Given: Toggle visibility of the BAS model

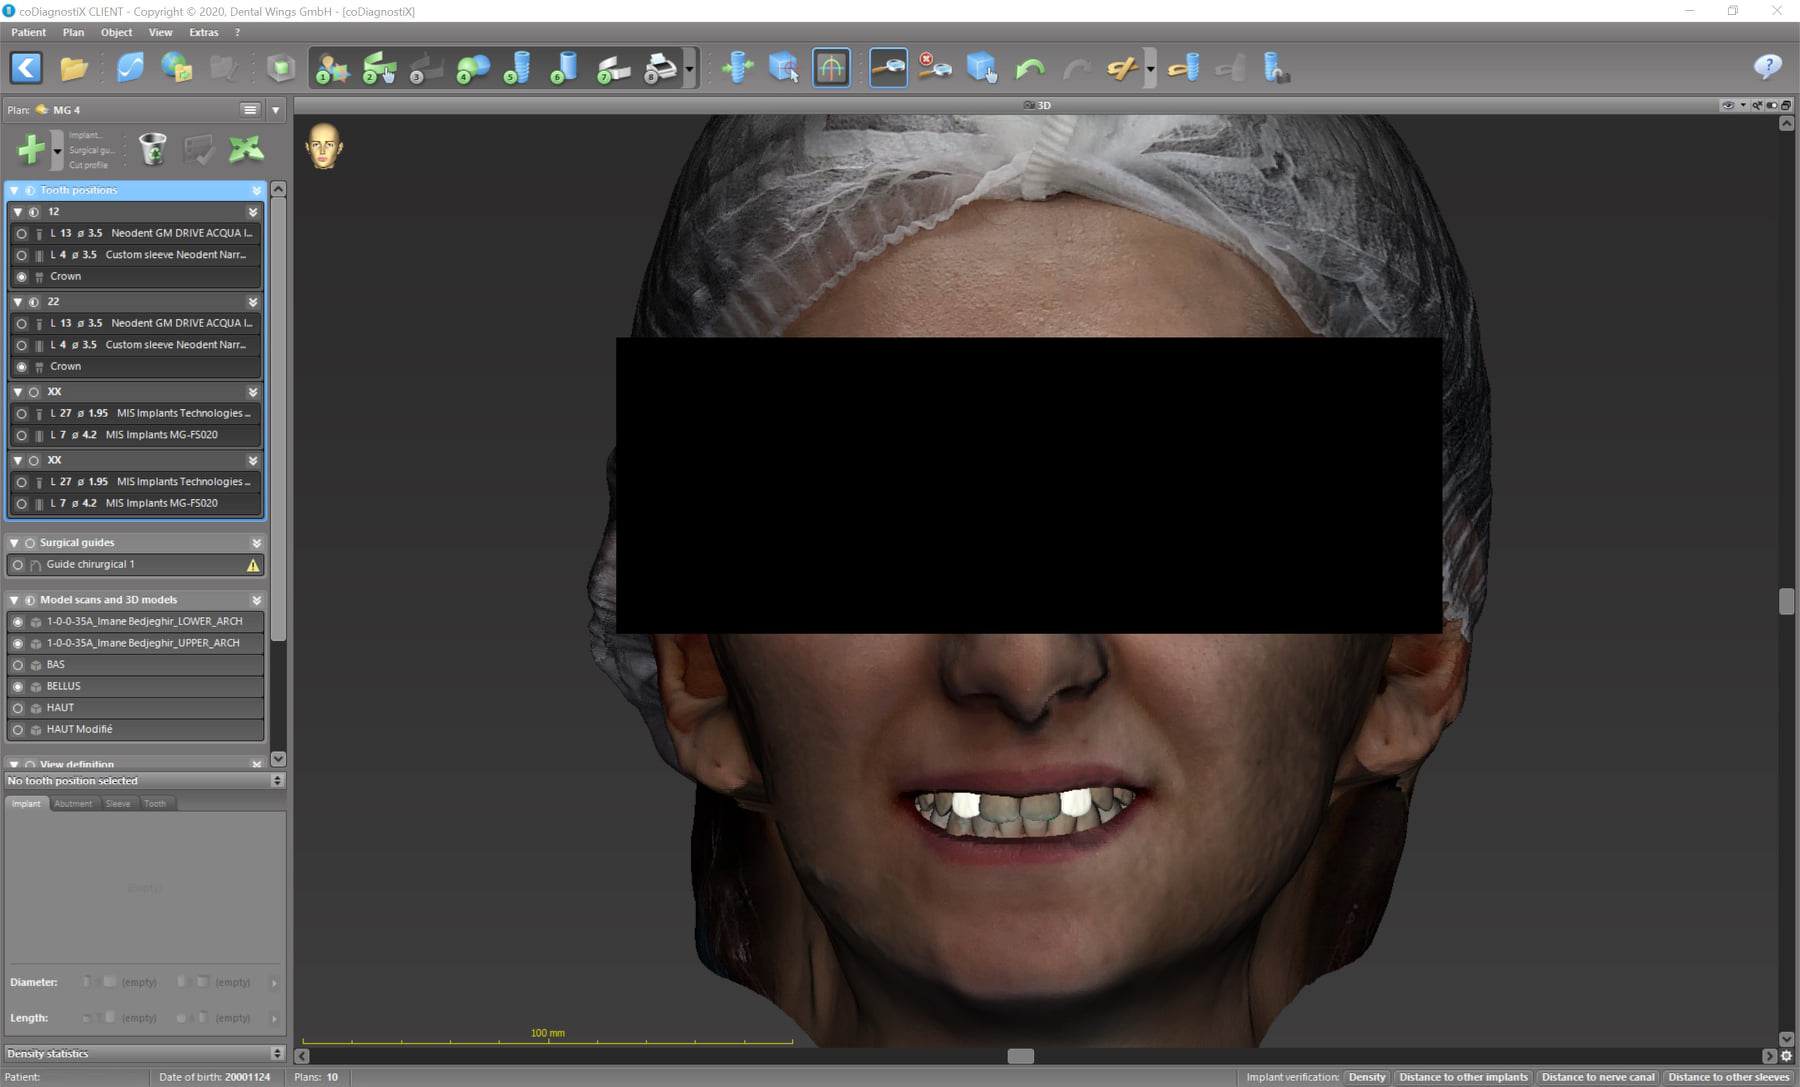Looking at the screenshot, I should coord(18,665).
